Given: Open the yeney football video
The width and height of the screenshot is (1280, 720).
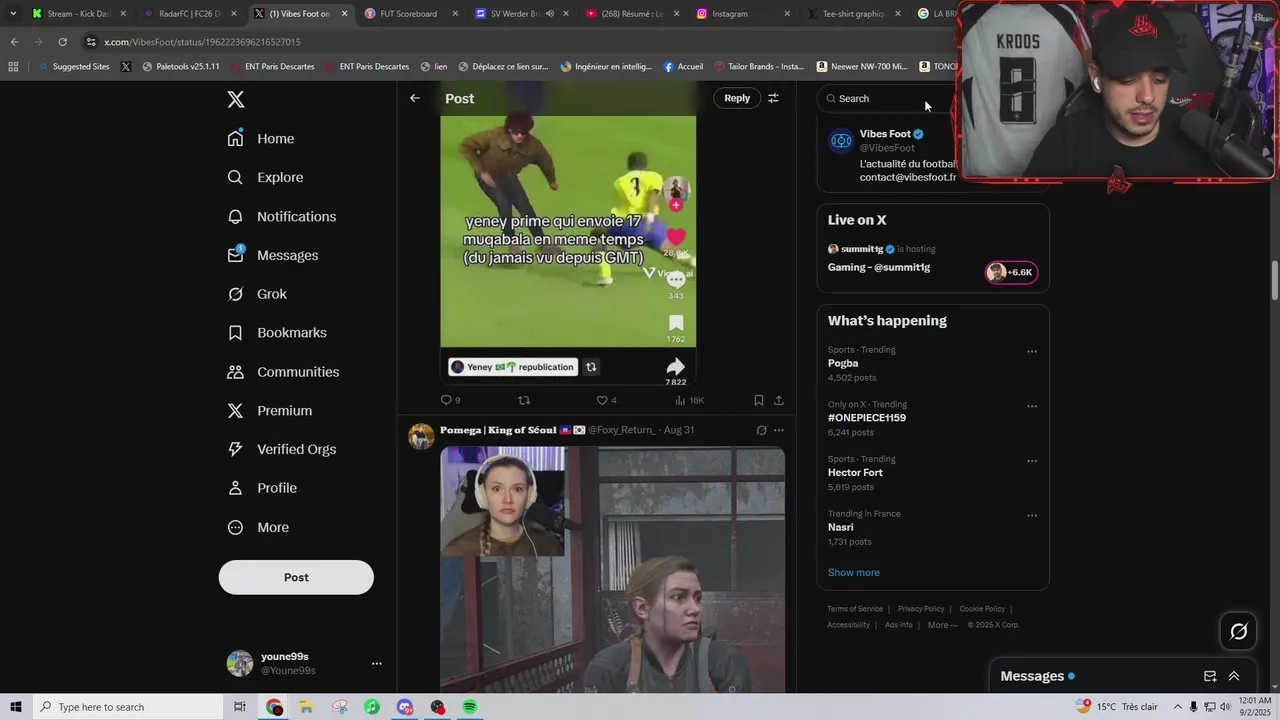Looking at the screenshot, I should (x=568, y=231).
